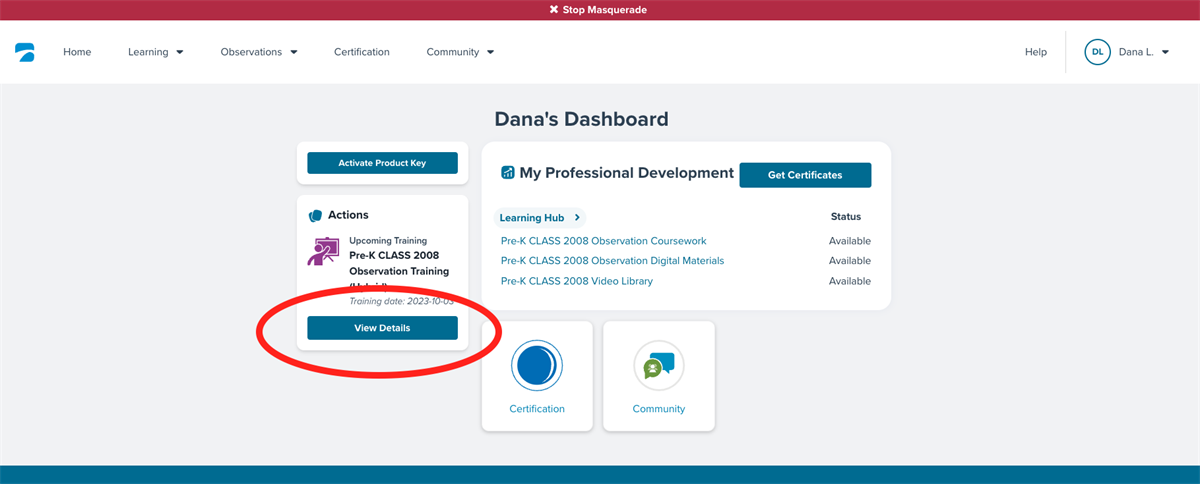
Task: Click the Available status for Observation Coursework
Action: coord(850,241)
